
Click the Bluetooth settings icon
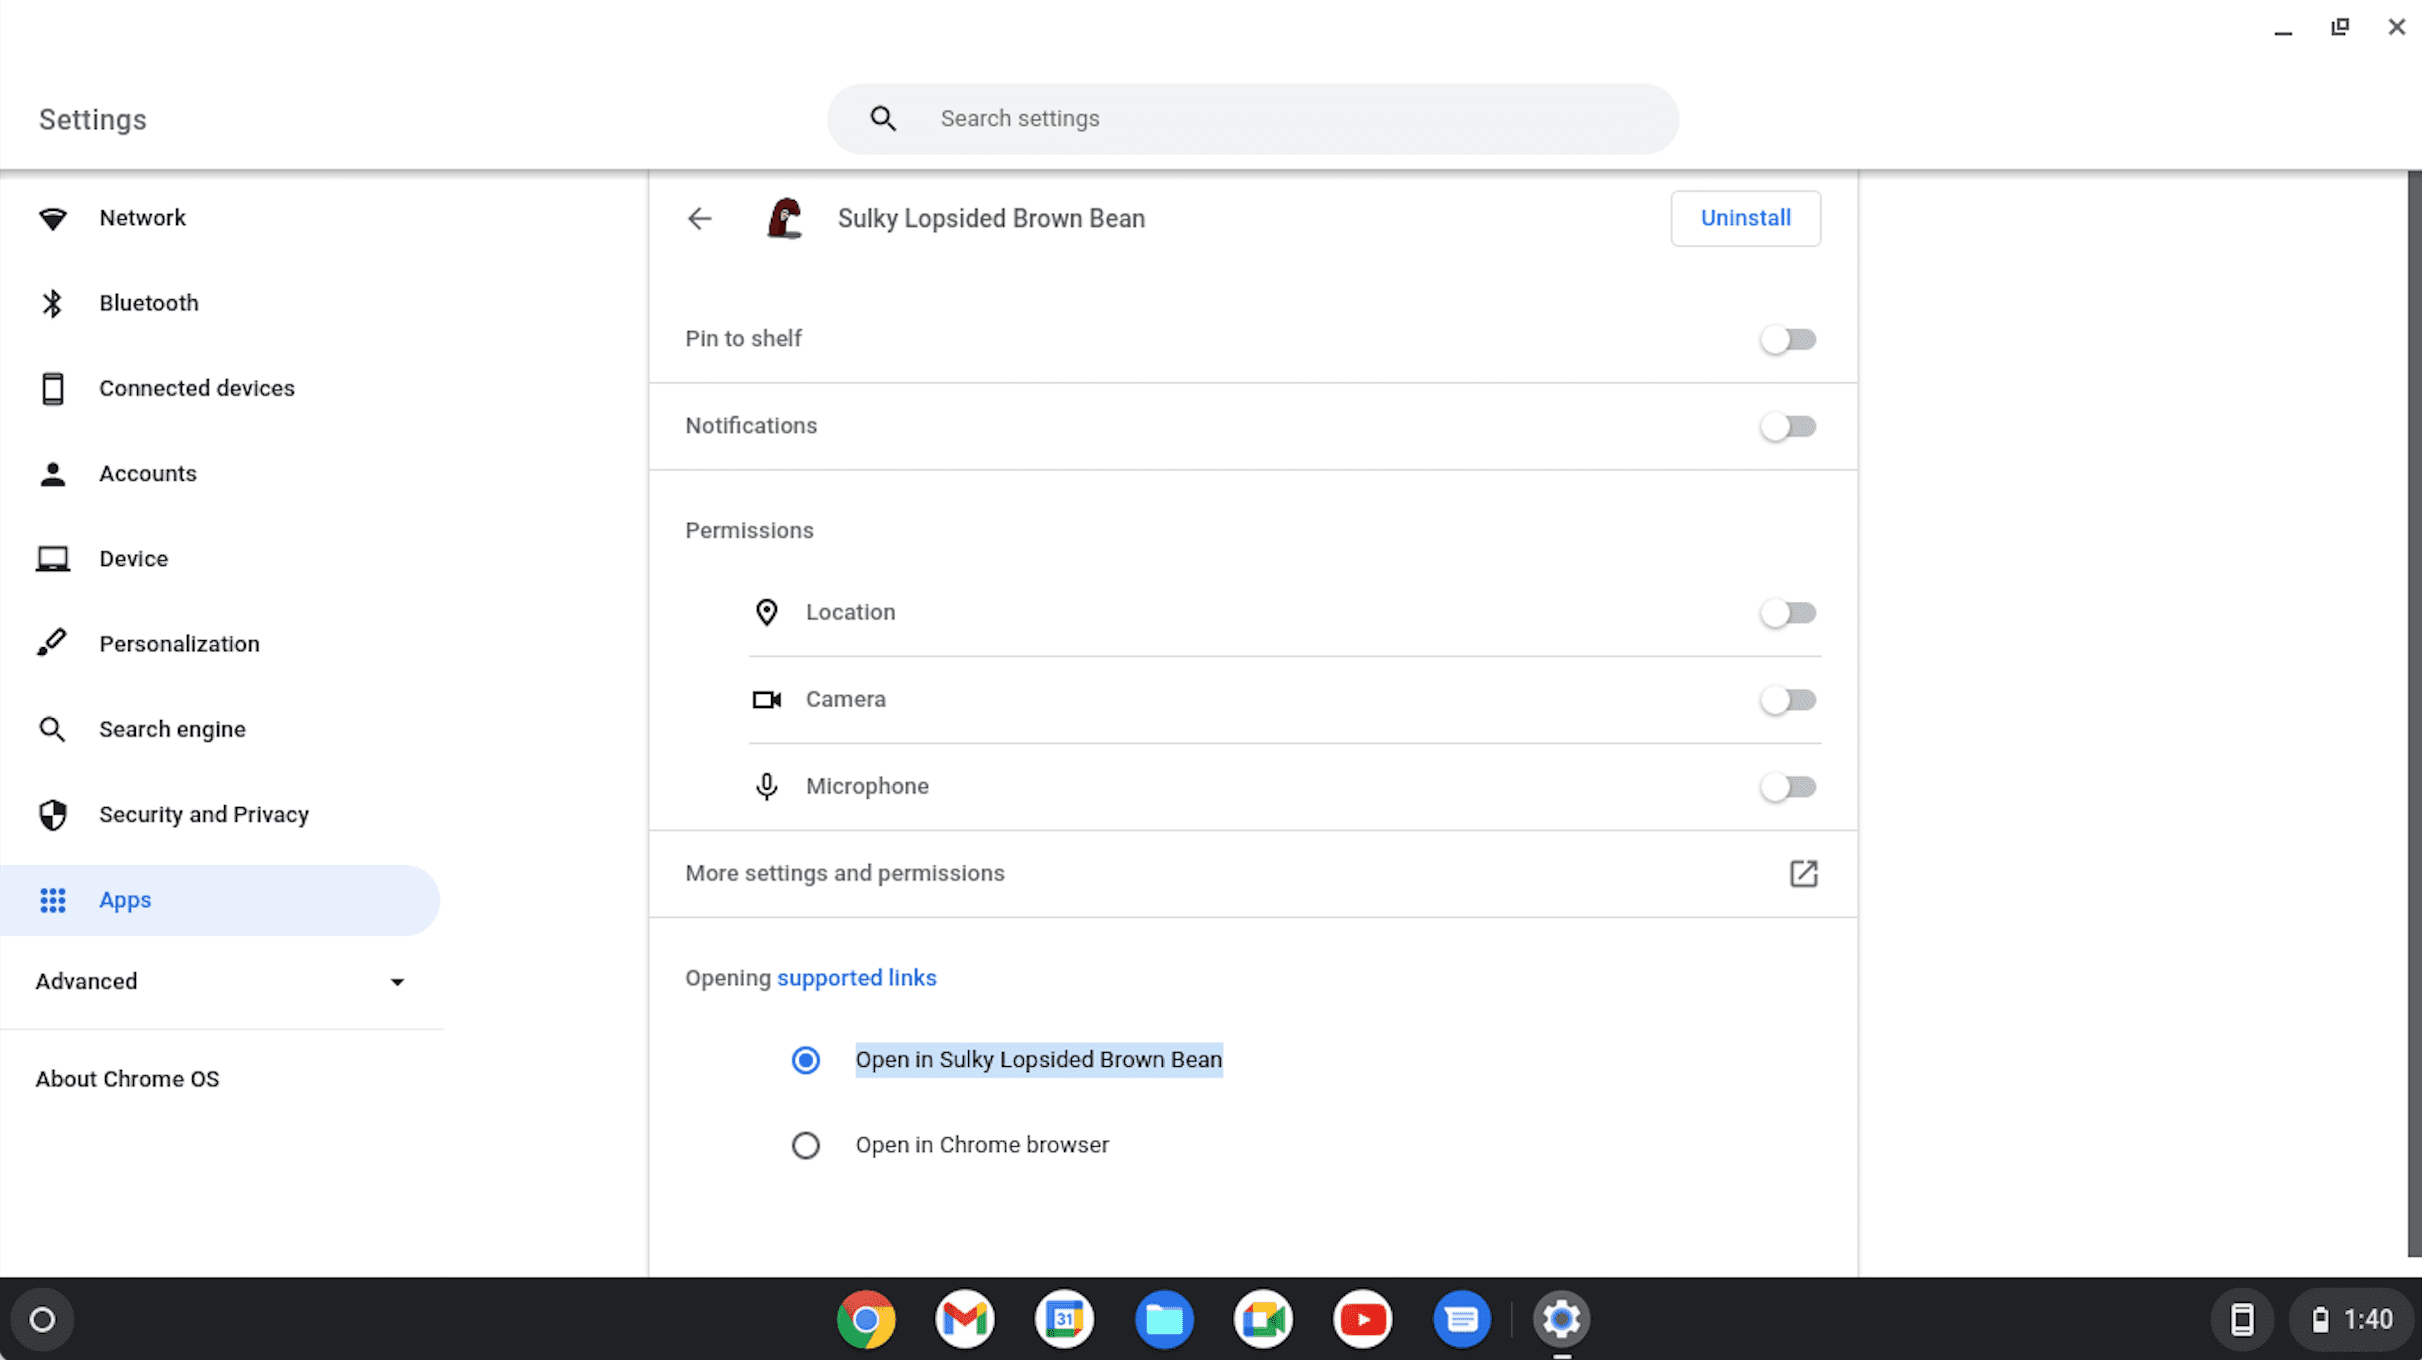click(53, 303)
